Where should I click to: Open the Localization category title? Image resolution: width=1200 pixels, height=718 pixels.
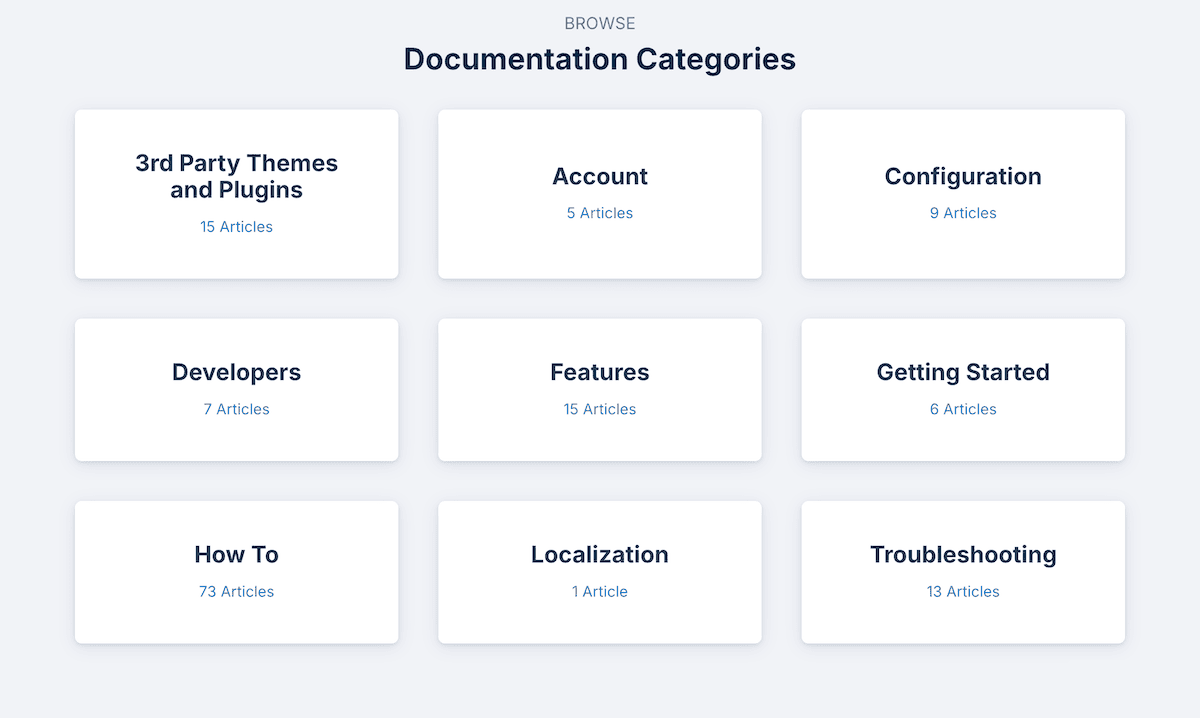(600, 554)
